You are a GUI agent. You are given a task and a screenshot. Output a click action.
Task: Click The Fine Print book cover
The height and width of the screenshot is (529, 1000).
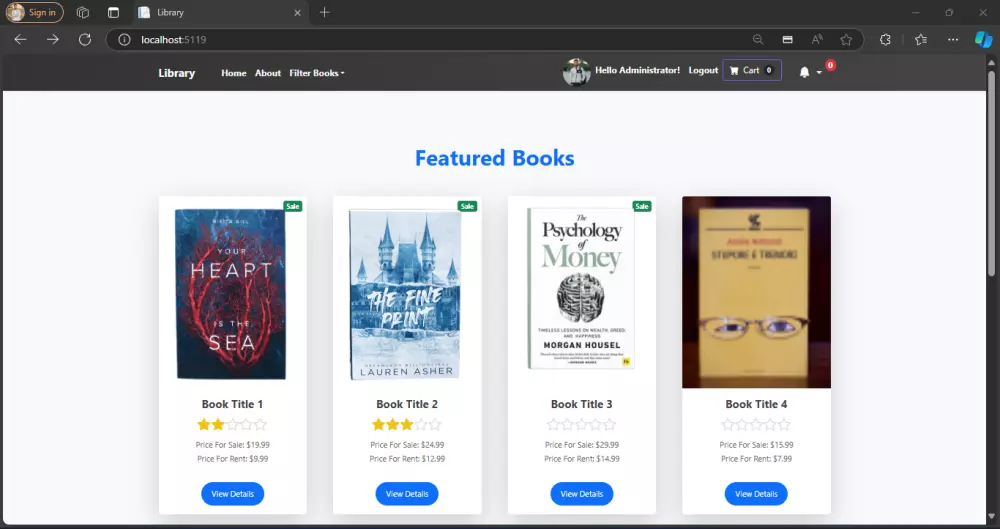(x=405, y=294)
